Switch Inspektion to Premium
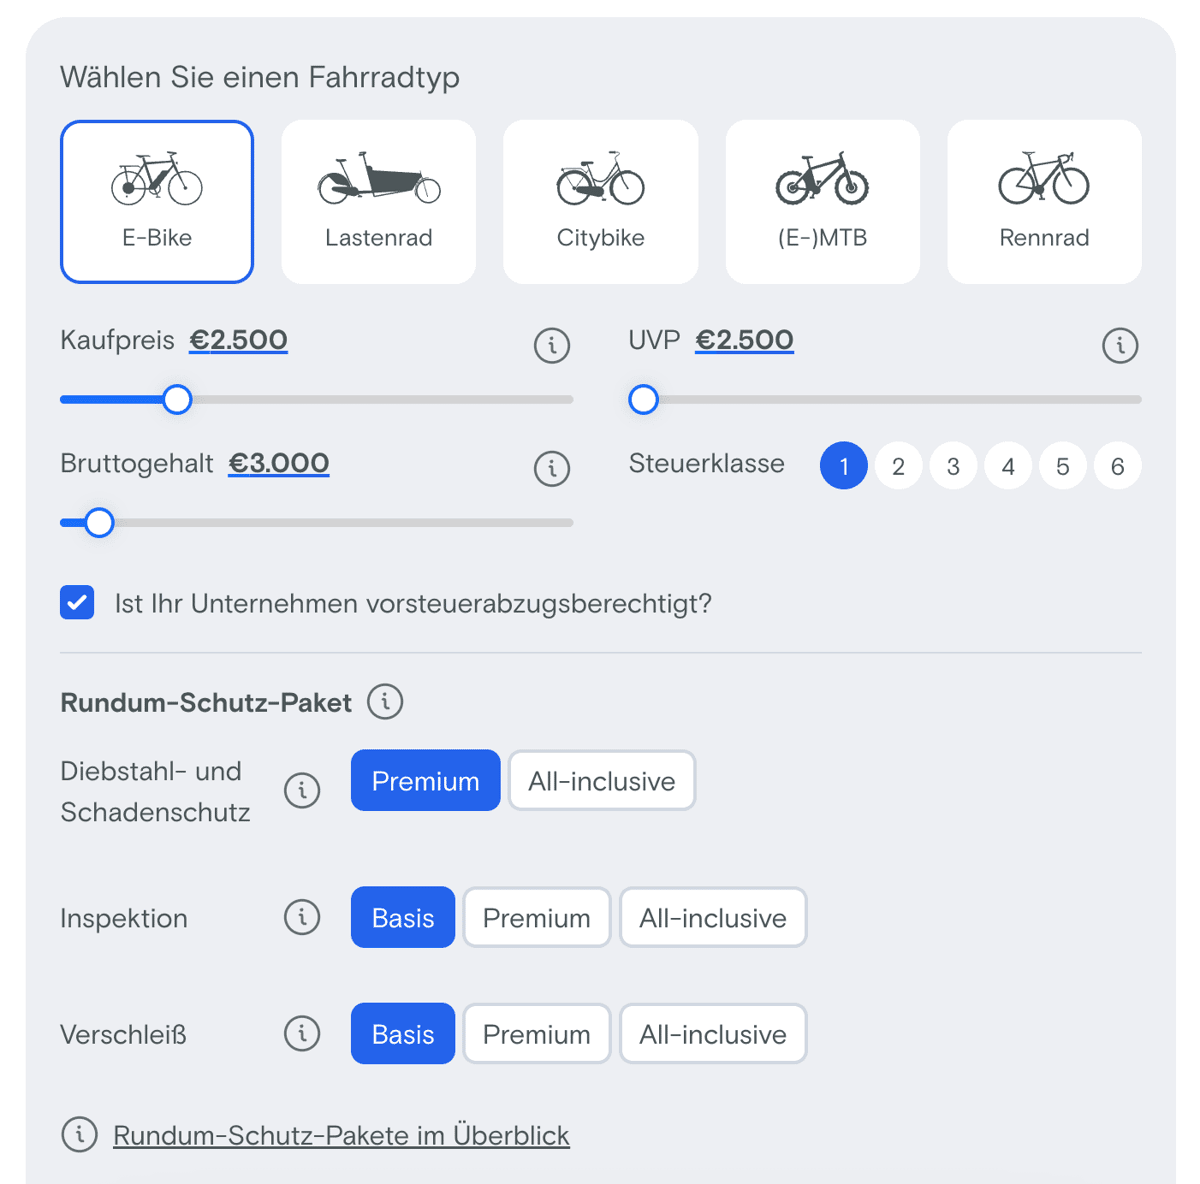 (537, 918)
